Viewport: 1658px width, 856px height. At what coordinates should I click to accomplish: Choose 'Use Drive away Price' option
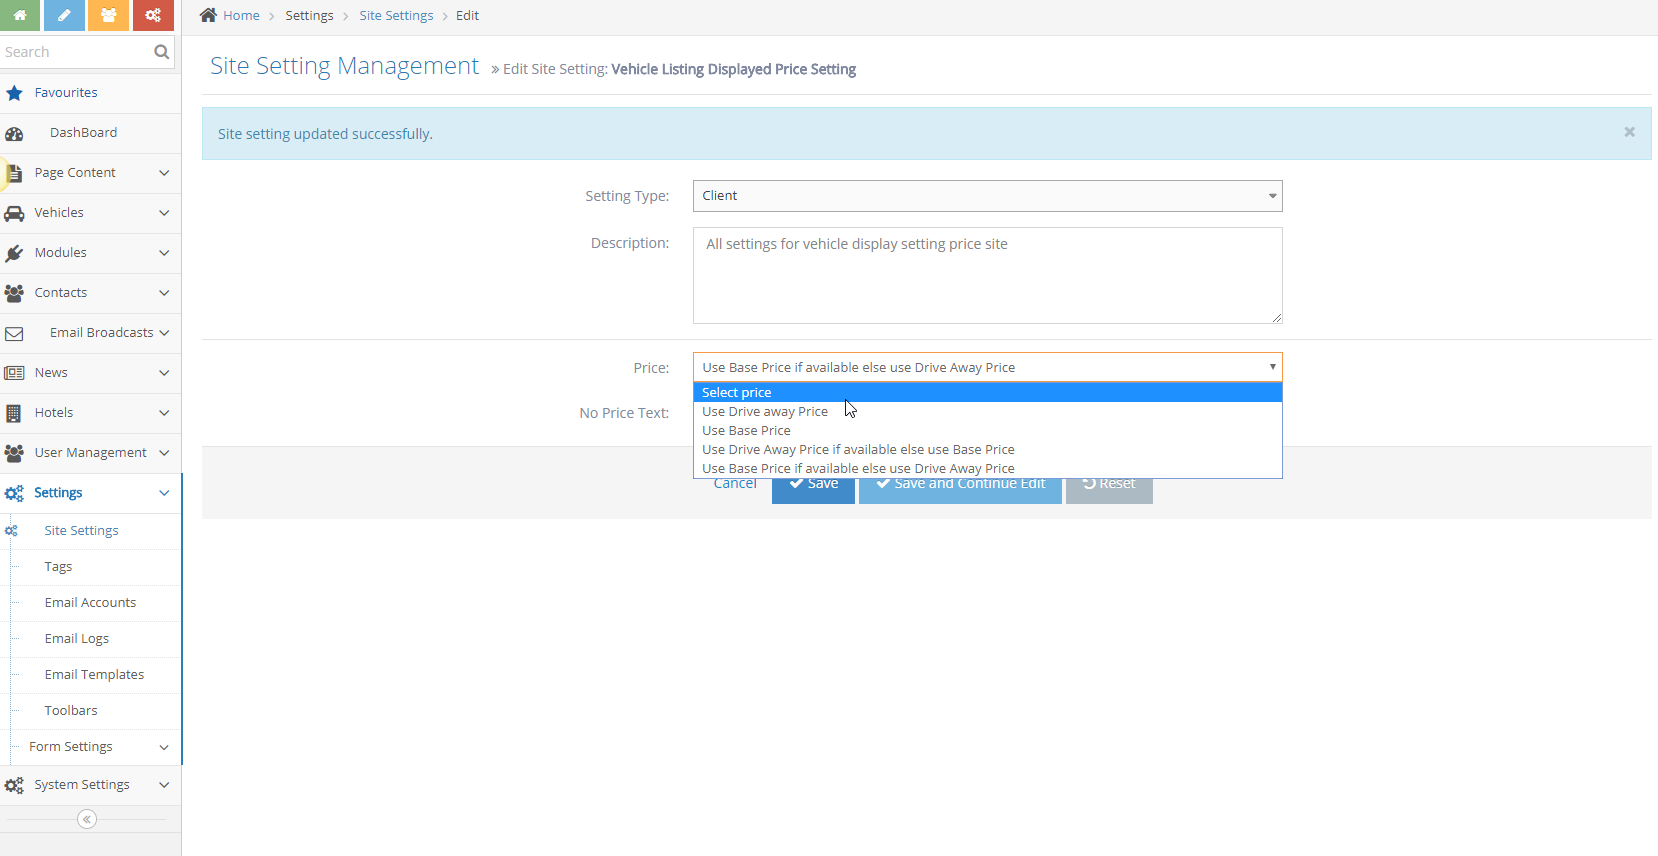tap(765, 412)
